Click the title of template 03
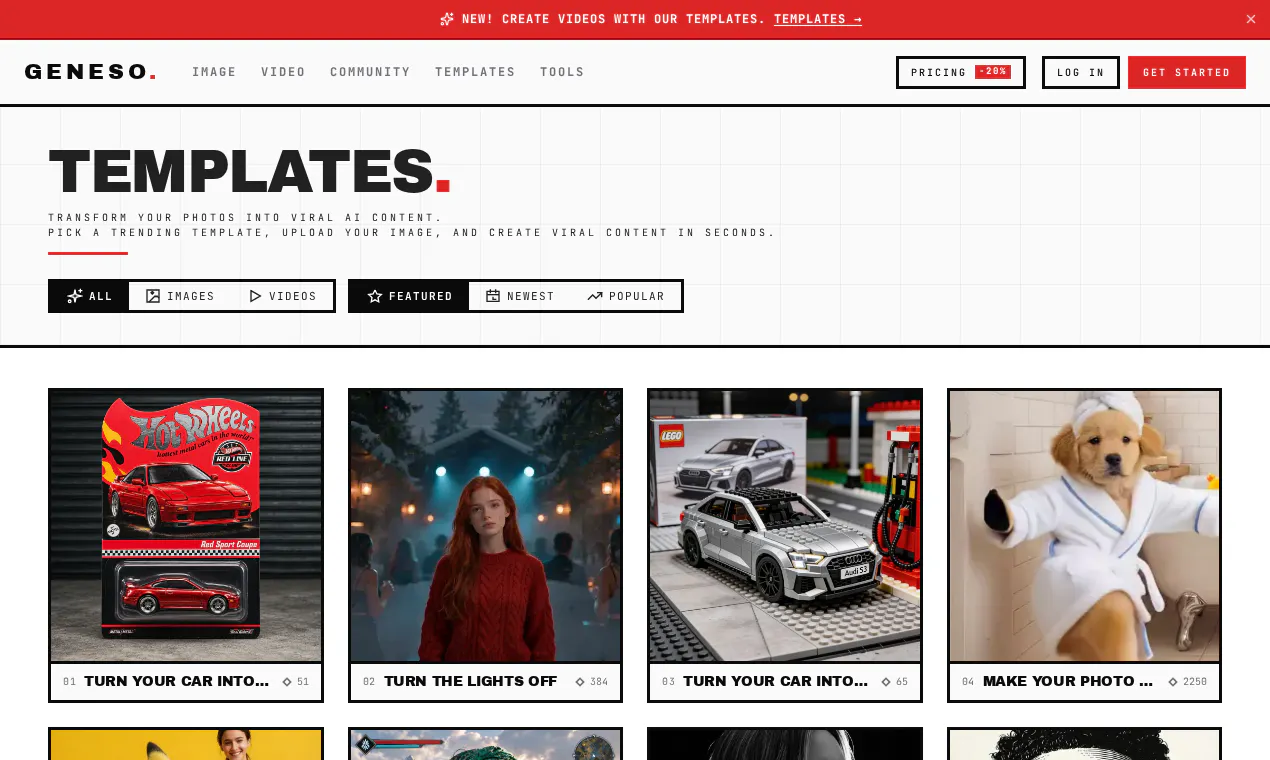1270x760 pixels. click(x=776, y=681)
